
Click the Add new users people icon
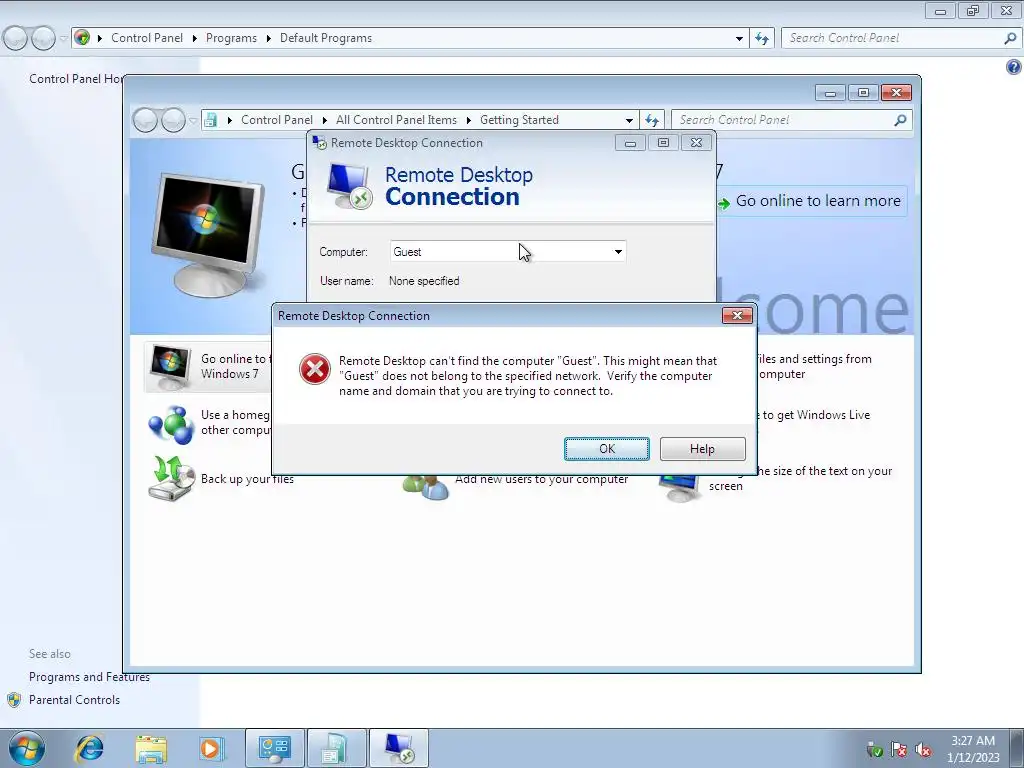(426, 487)
